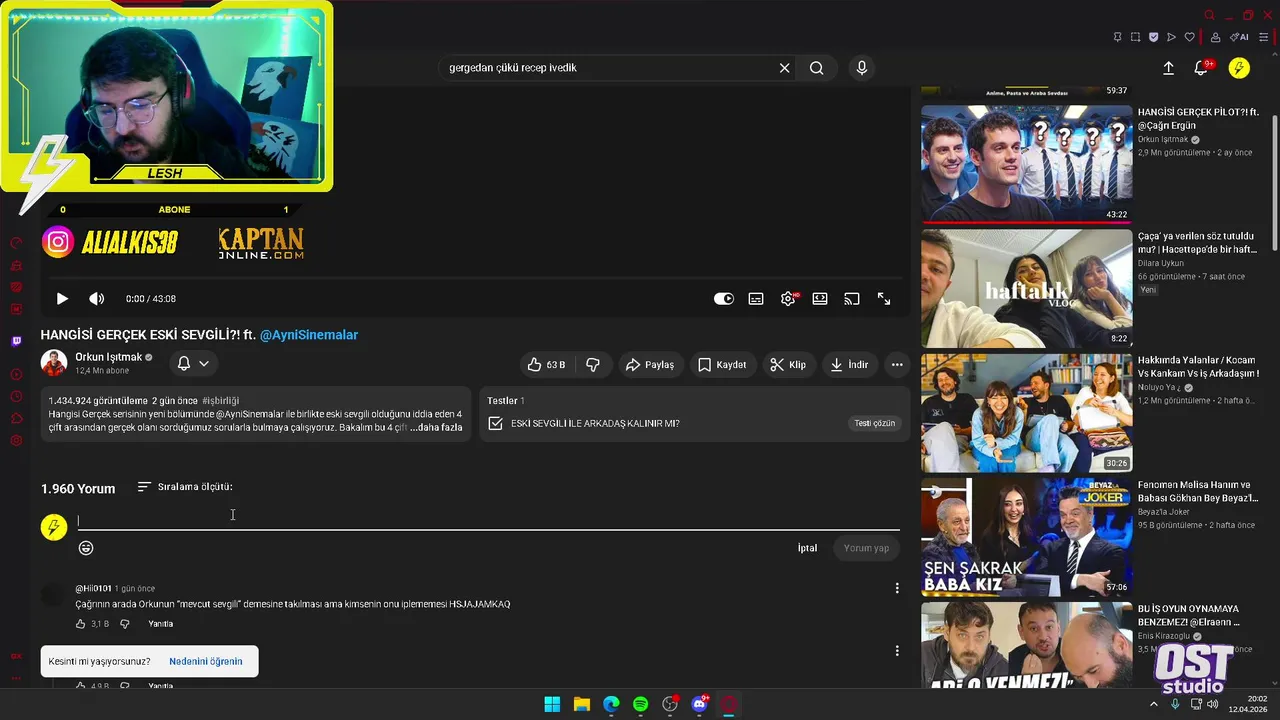1280x720 pixels.
Task: Click the Orkun Işıtmak channel avatar
Action: (x=54, y=363)
